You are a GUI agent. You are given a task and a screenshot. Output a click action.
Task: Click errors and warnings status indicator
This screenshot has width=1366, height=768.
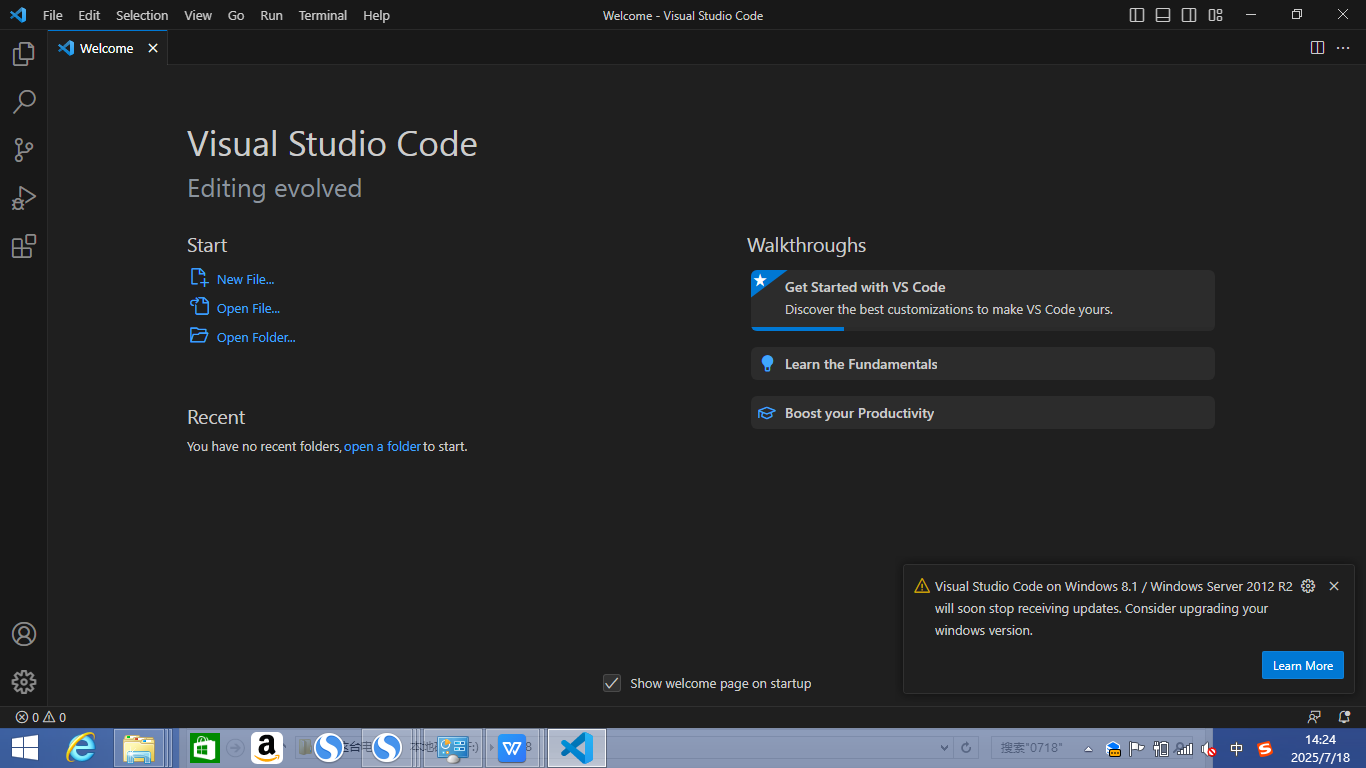pyautogui.click(x=41, y=717)
